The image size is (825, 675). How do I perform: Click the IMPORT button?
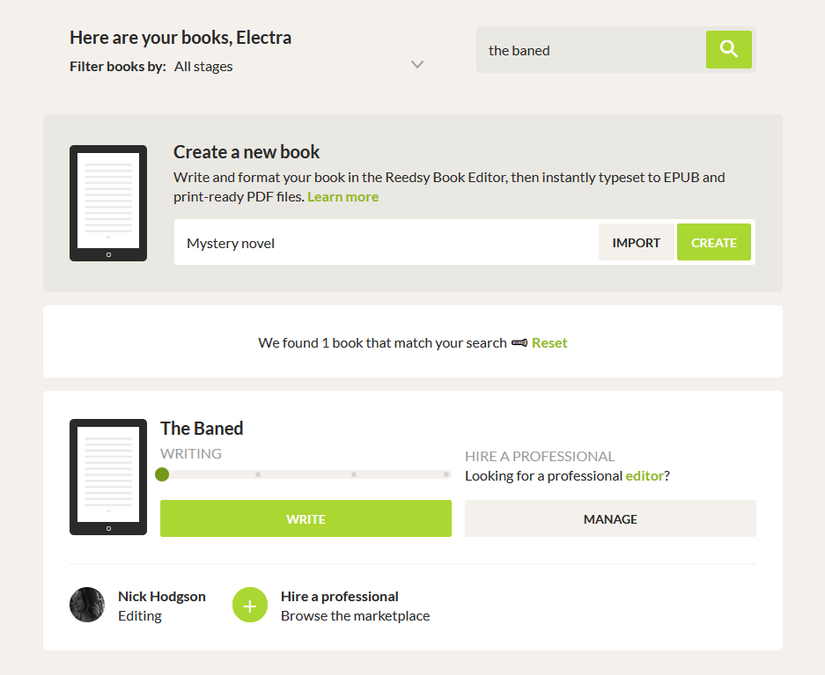coord(636,242)
